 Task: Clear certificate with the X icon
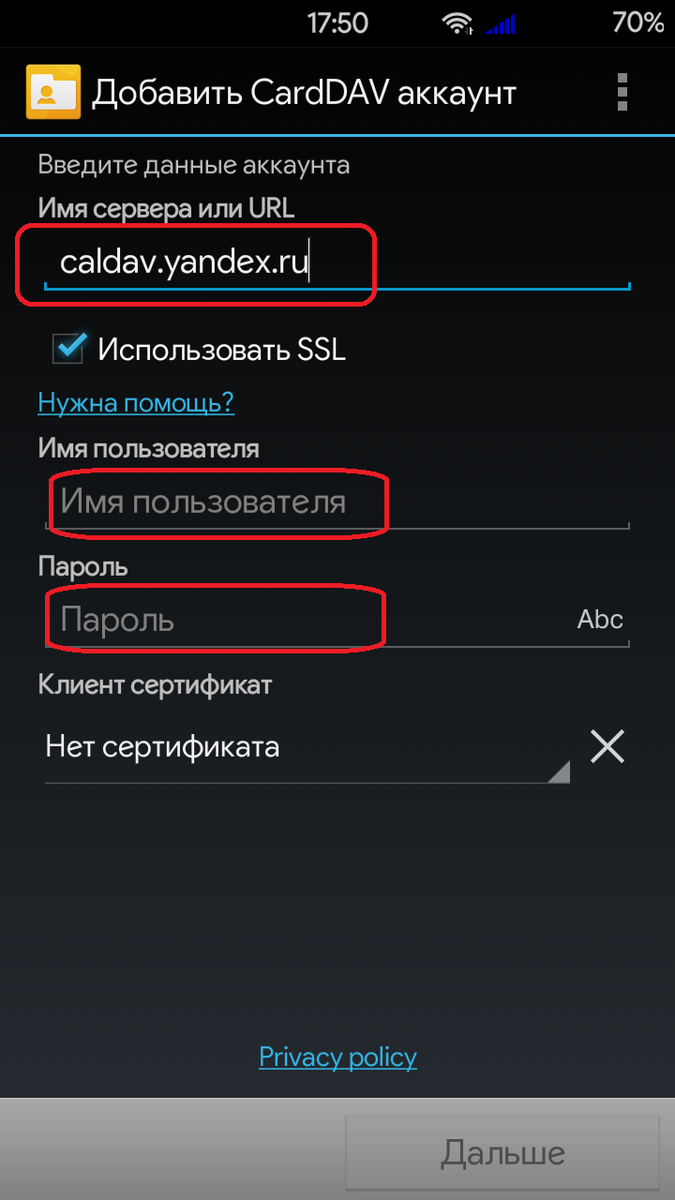607,747
